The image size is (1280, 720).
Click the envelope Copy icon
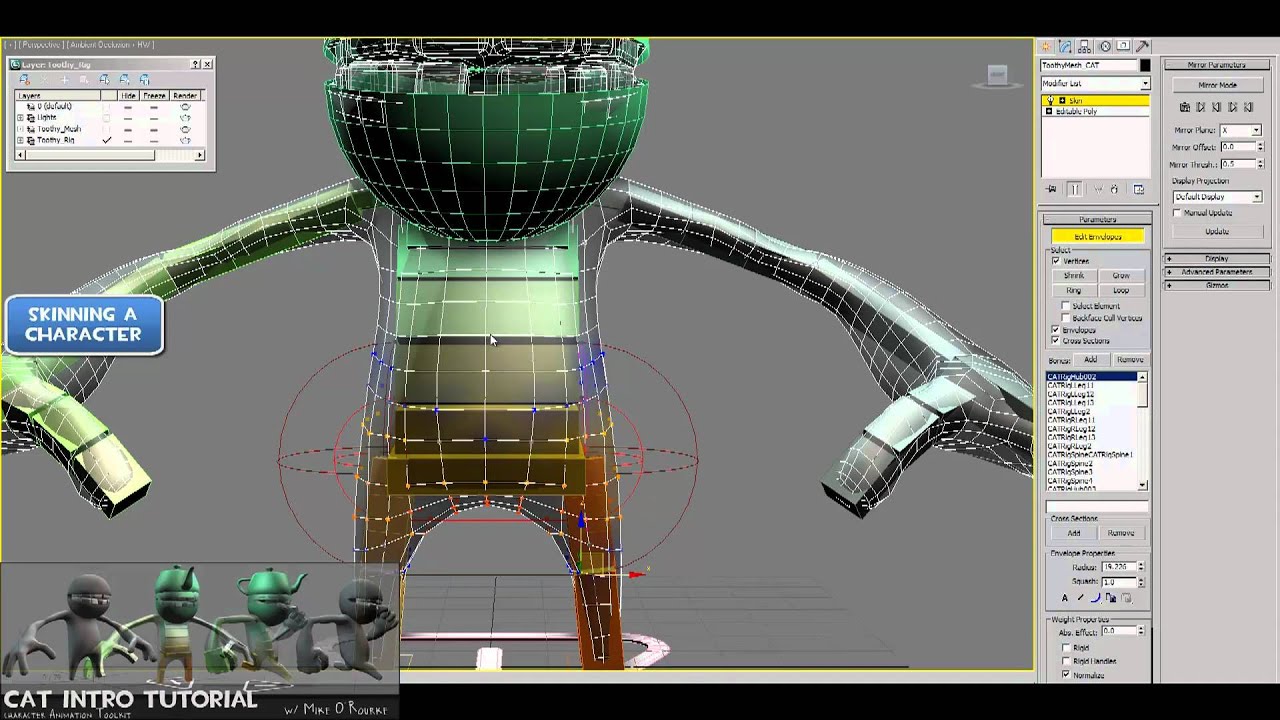point(1111,598)
